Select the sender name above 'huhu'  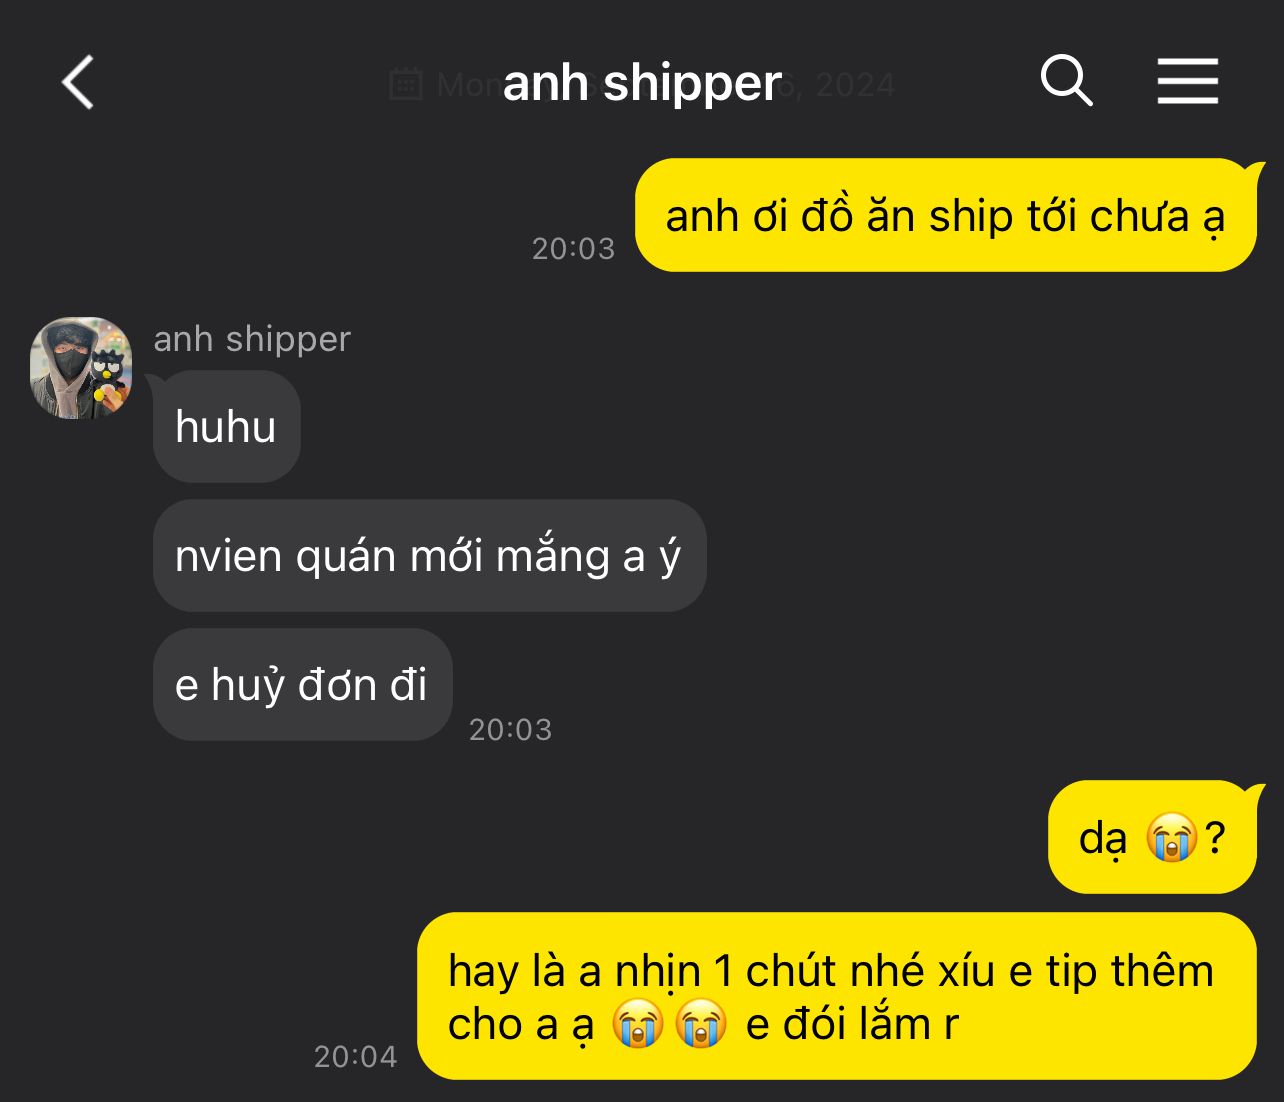click(252, 339)
